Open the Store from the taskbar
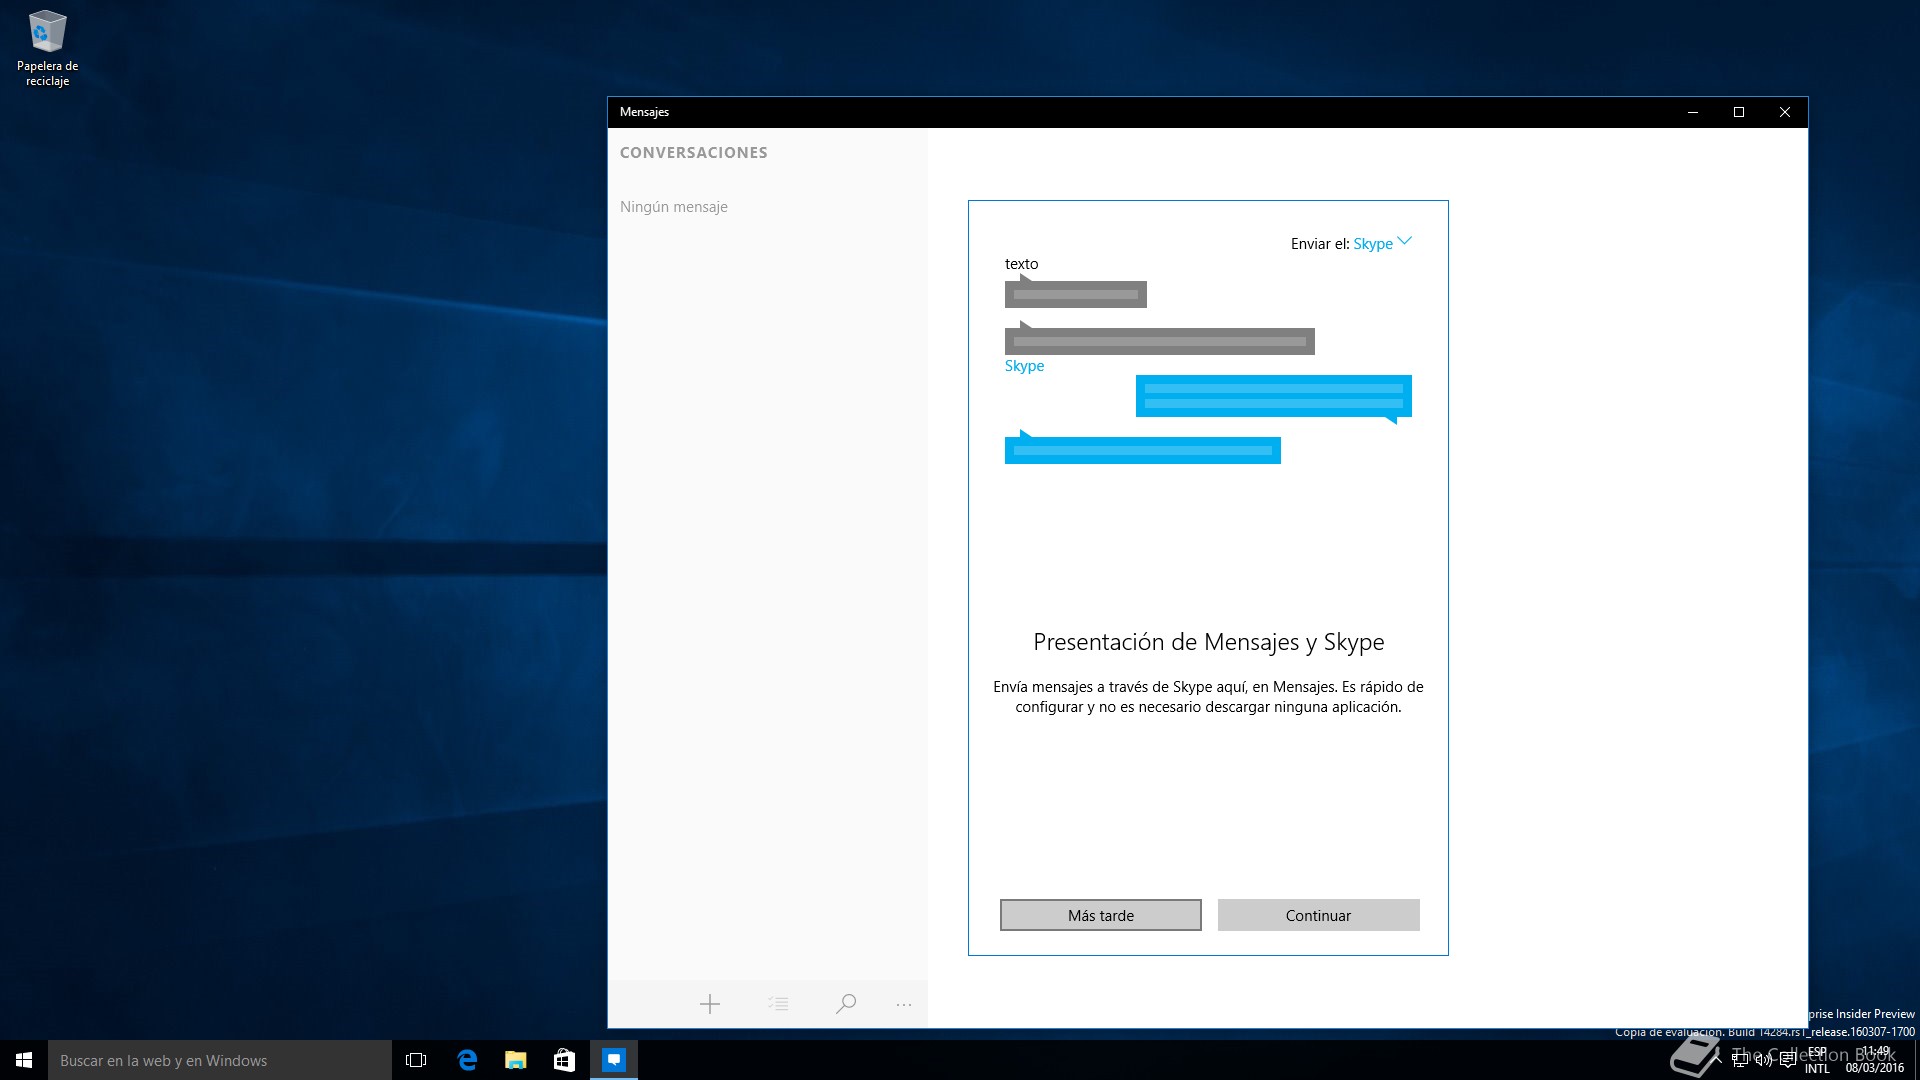 pyautogui.click(x=564, y=1060)
